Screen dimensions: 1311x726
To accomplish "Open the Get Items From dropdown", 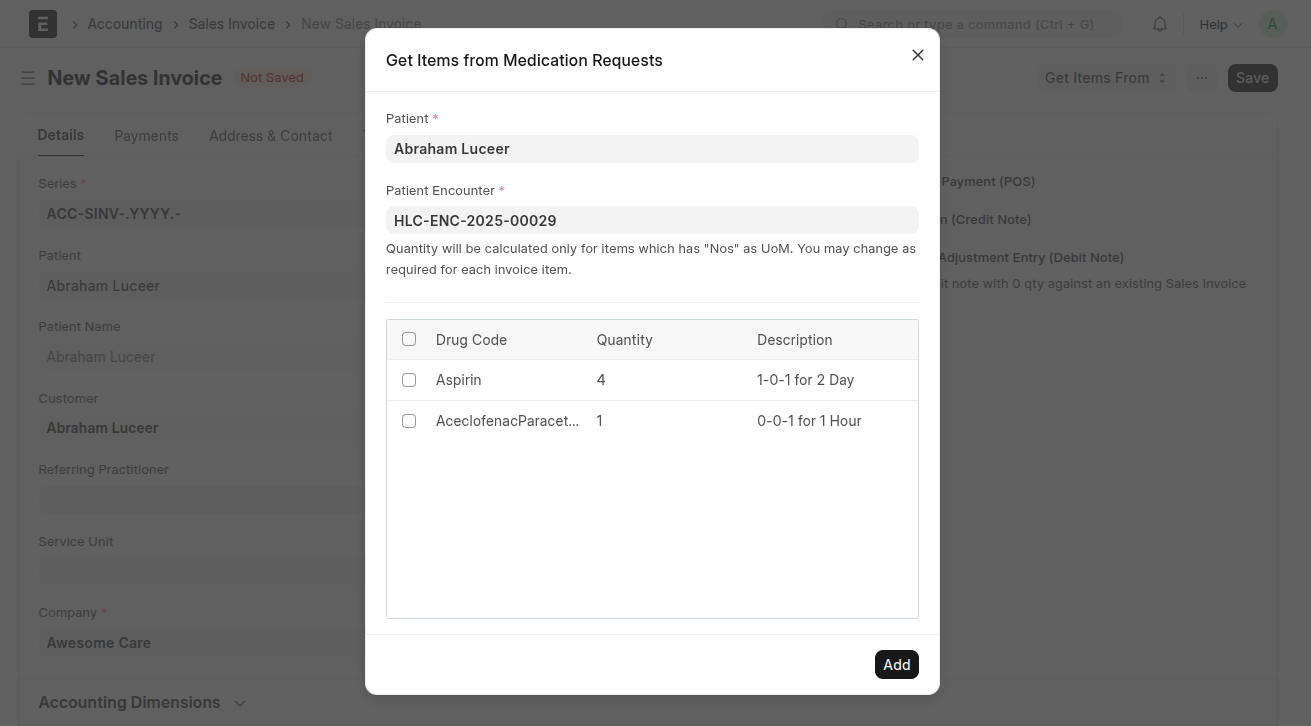I will pos(1106,78).
